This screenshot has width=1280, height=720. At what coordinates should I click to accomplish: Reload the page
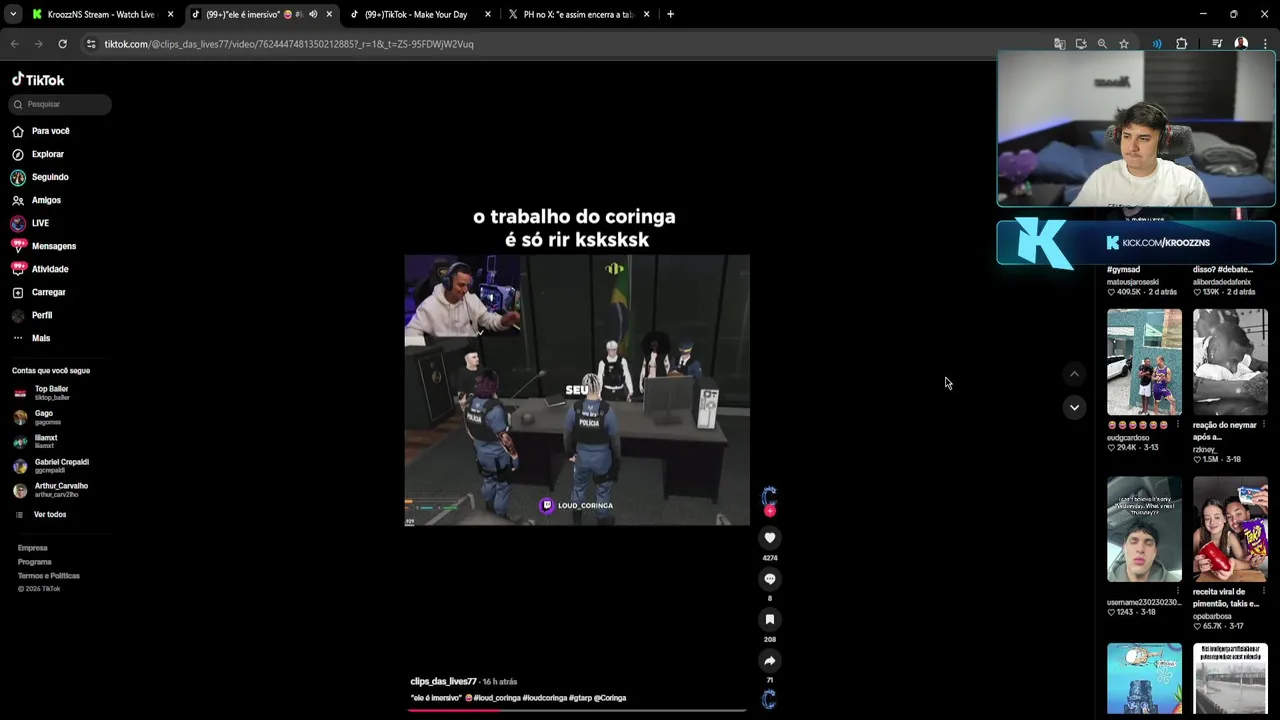coord(62,44)
